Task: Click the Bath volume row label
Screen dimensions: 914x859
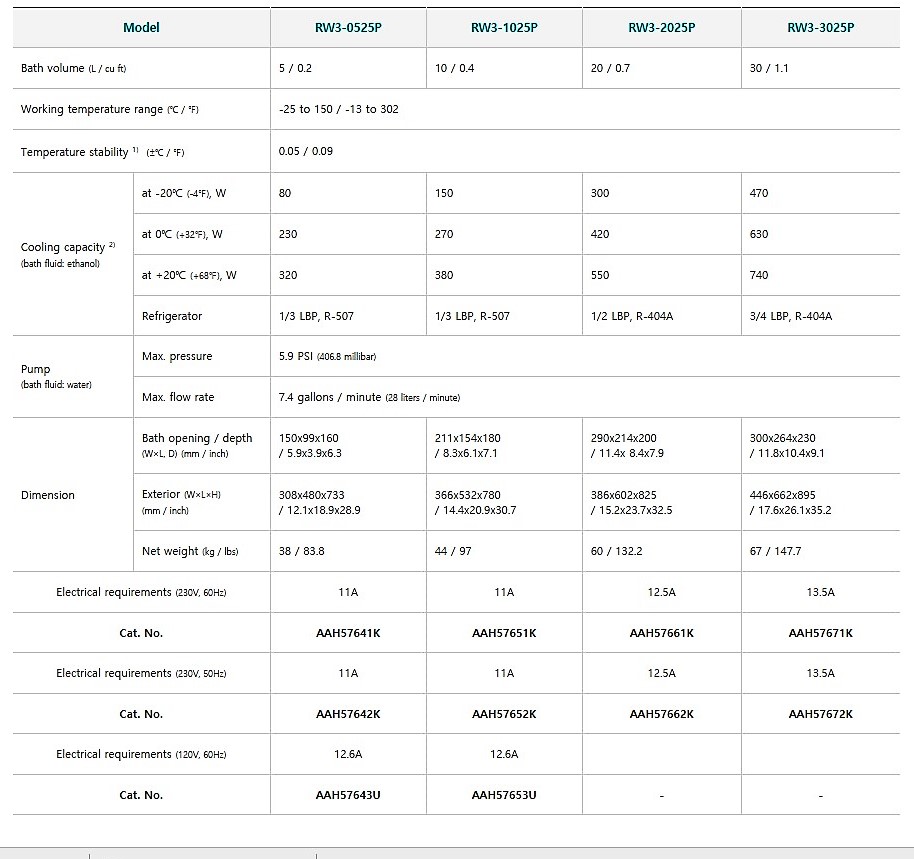Action: pyautogui.click(x=73, y=69)
